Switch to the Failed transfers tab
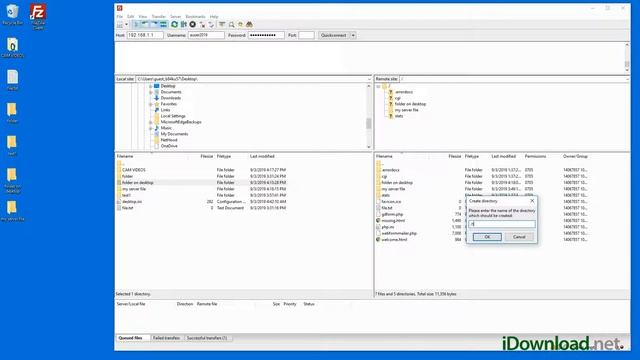Image resolution: width=640 pixels, height=360 pixels. click(167, 338)
